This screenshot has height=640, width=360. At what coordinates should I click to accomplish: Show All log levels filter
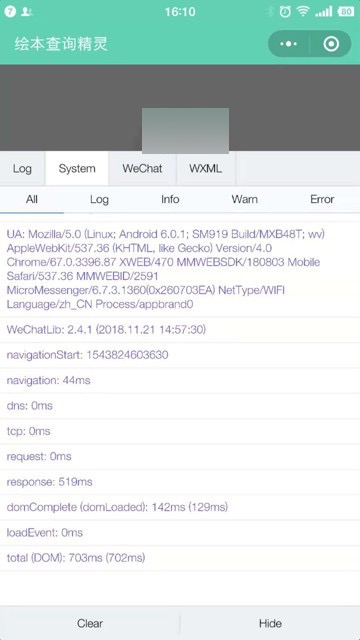32,199
